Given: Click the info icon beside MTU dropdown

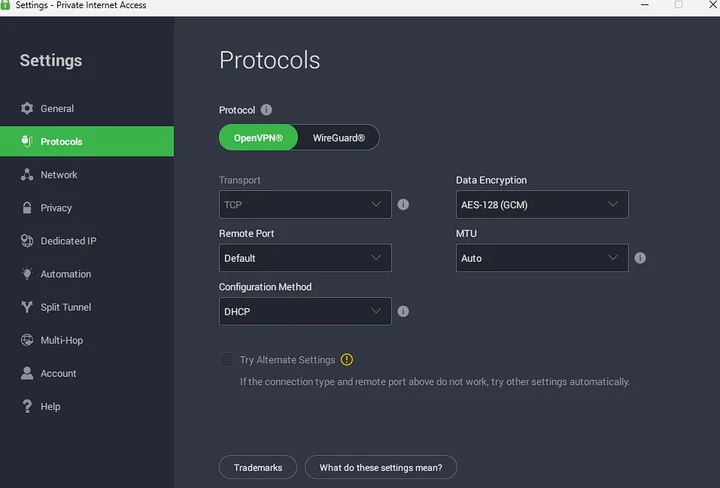Looking at the screenshot, I should (640, 258).
